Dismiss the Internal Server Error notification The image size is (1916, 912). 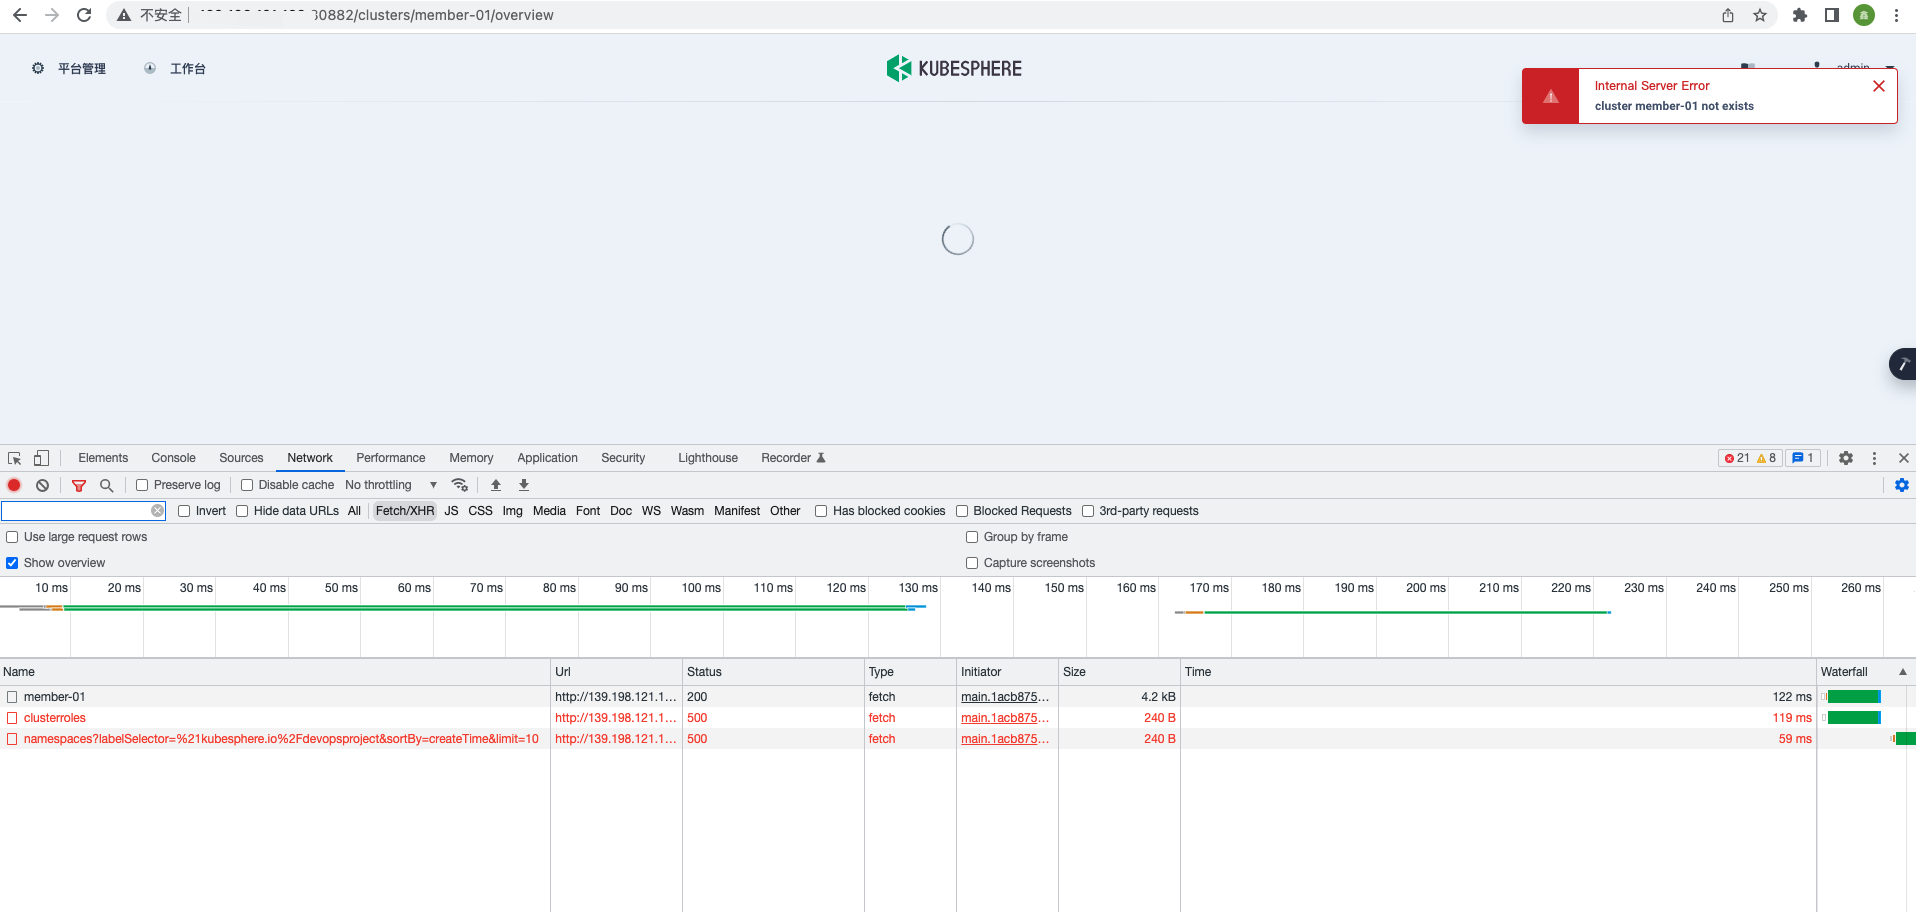point(1878,86)
